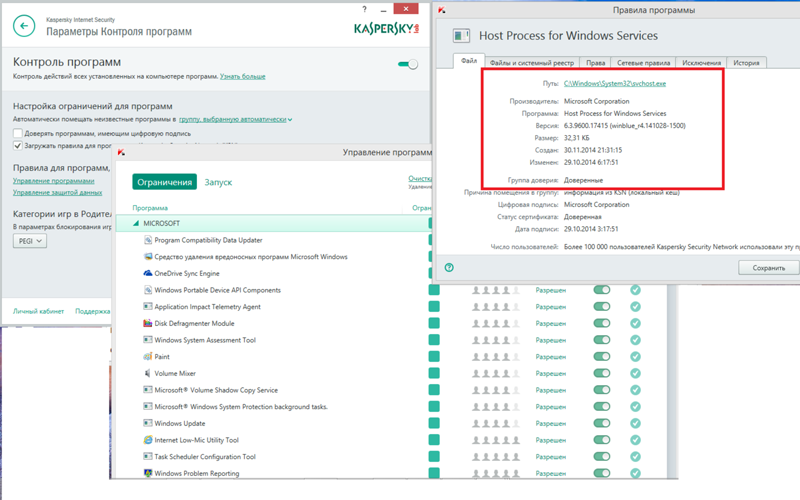The image size is (800, 500).
Task: Open the Права tab
Action: click(595, 62)
